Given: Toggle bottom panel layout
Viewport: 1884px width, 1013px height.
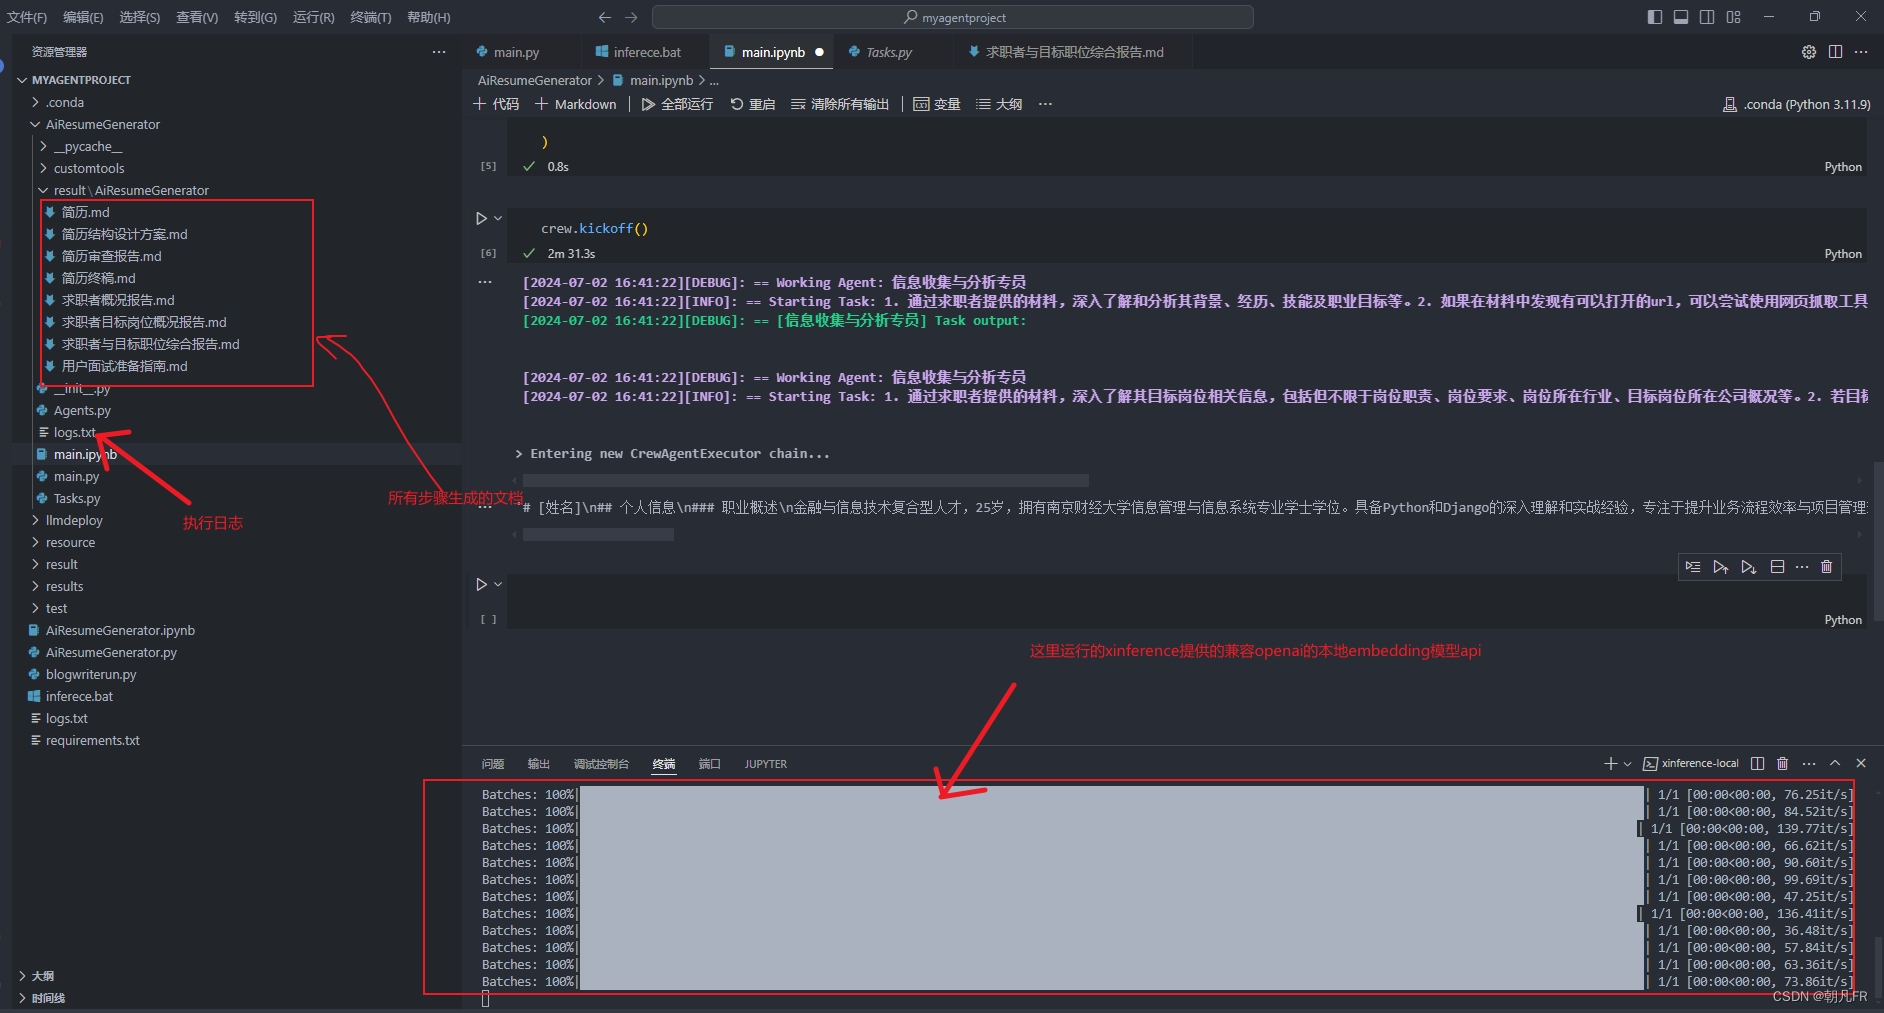Looking at the screenshot, I should coord(1681,17).
